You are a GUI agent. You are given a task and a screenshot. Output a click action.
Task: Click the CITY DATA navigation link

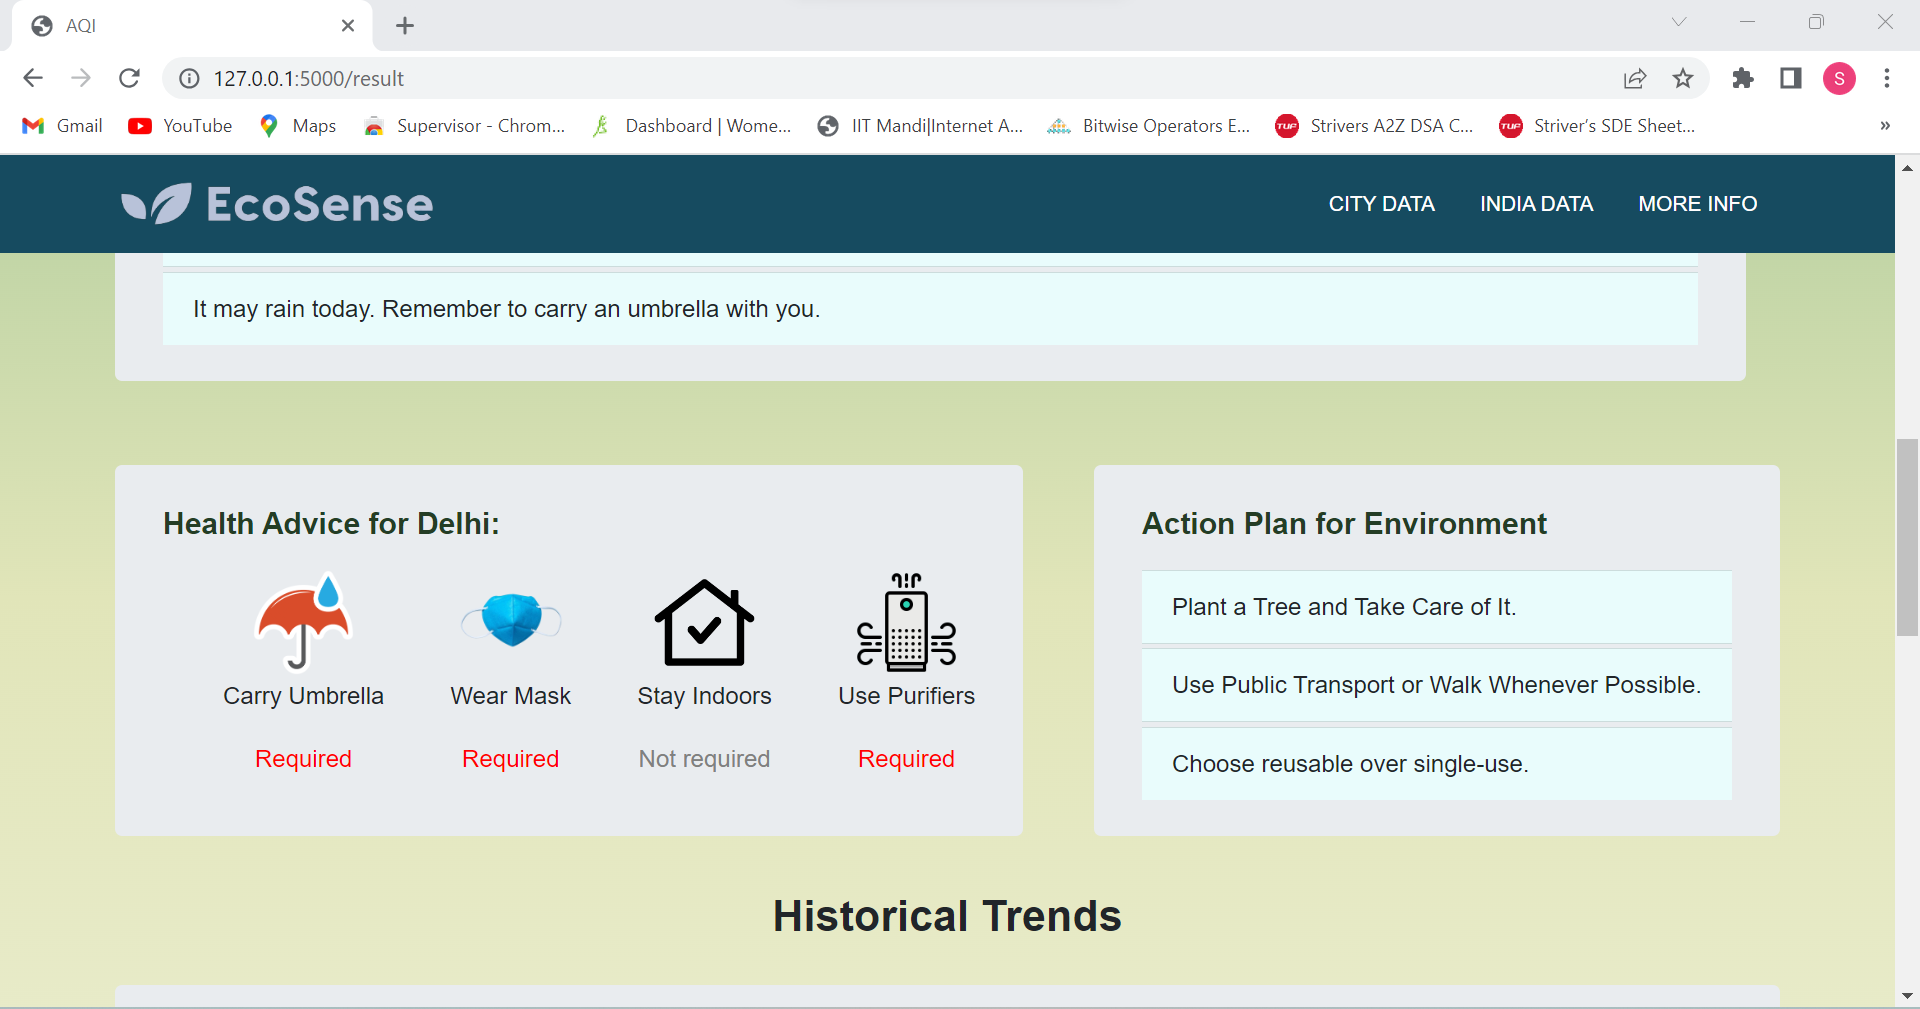click(x=1381, y=203)
